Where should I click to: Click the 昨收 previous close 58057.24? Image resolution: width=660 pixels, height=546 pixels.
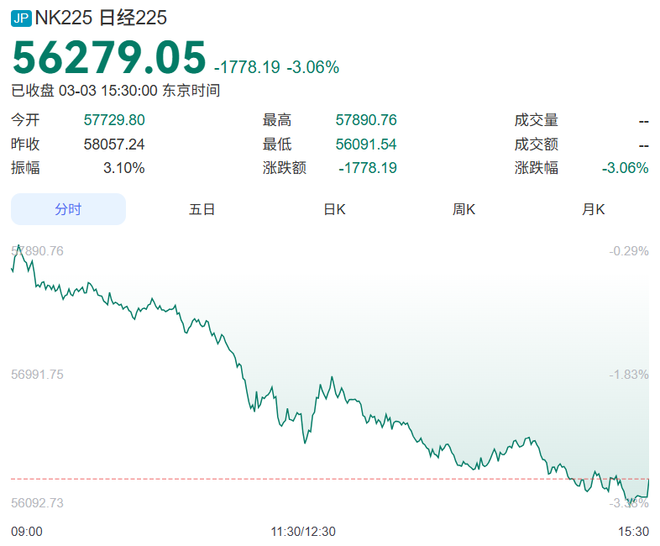click(x=114, y=144)
